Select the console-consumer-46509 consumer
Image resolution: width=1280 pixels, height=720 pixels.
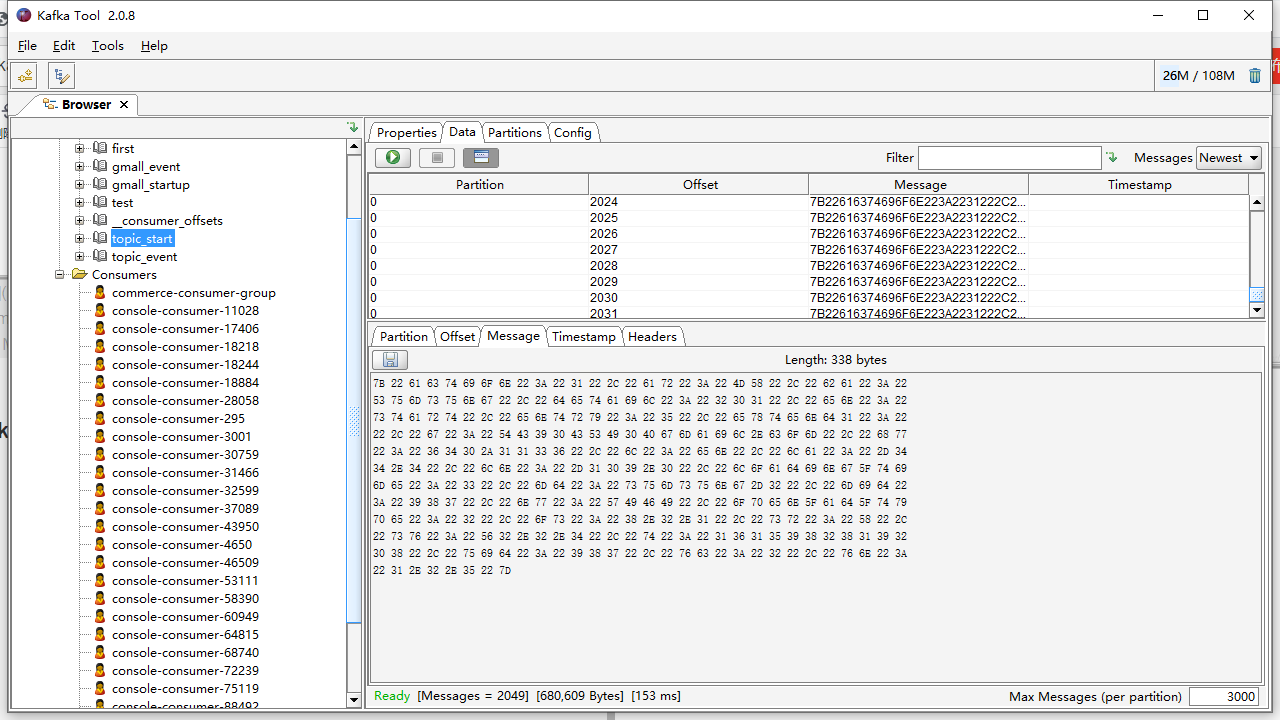tap(185, 562)
